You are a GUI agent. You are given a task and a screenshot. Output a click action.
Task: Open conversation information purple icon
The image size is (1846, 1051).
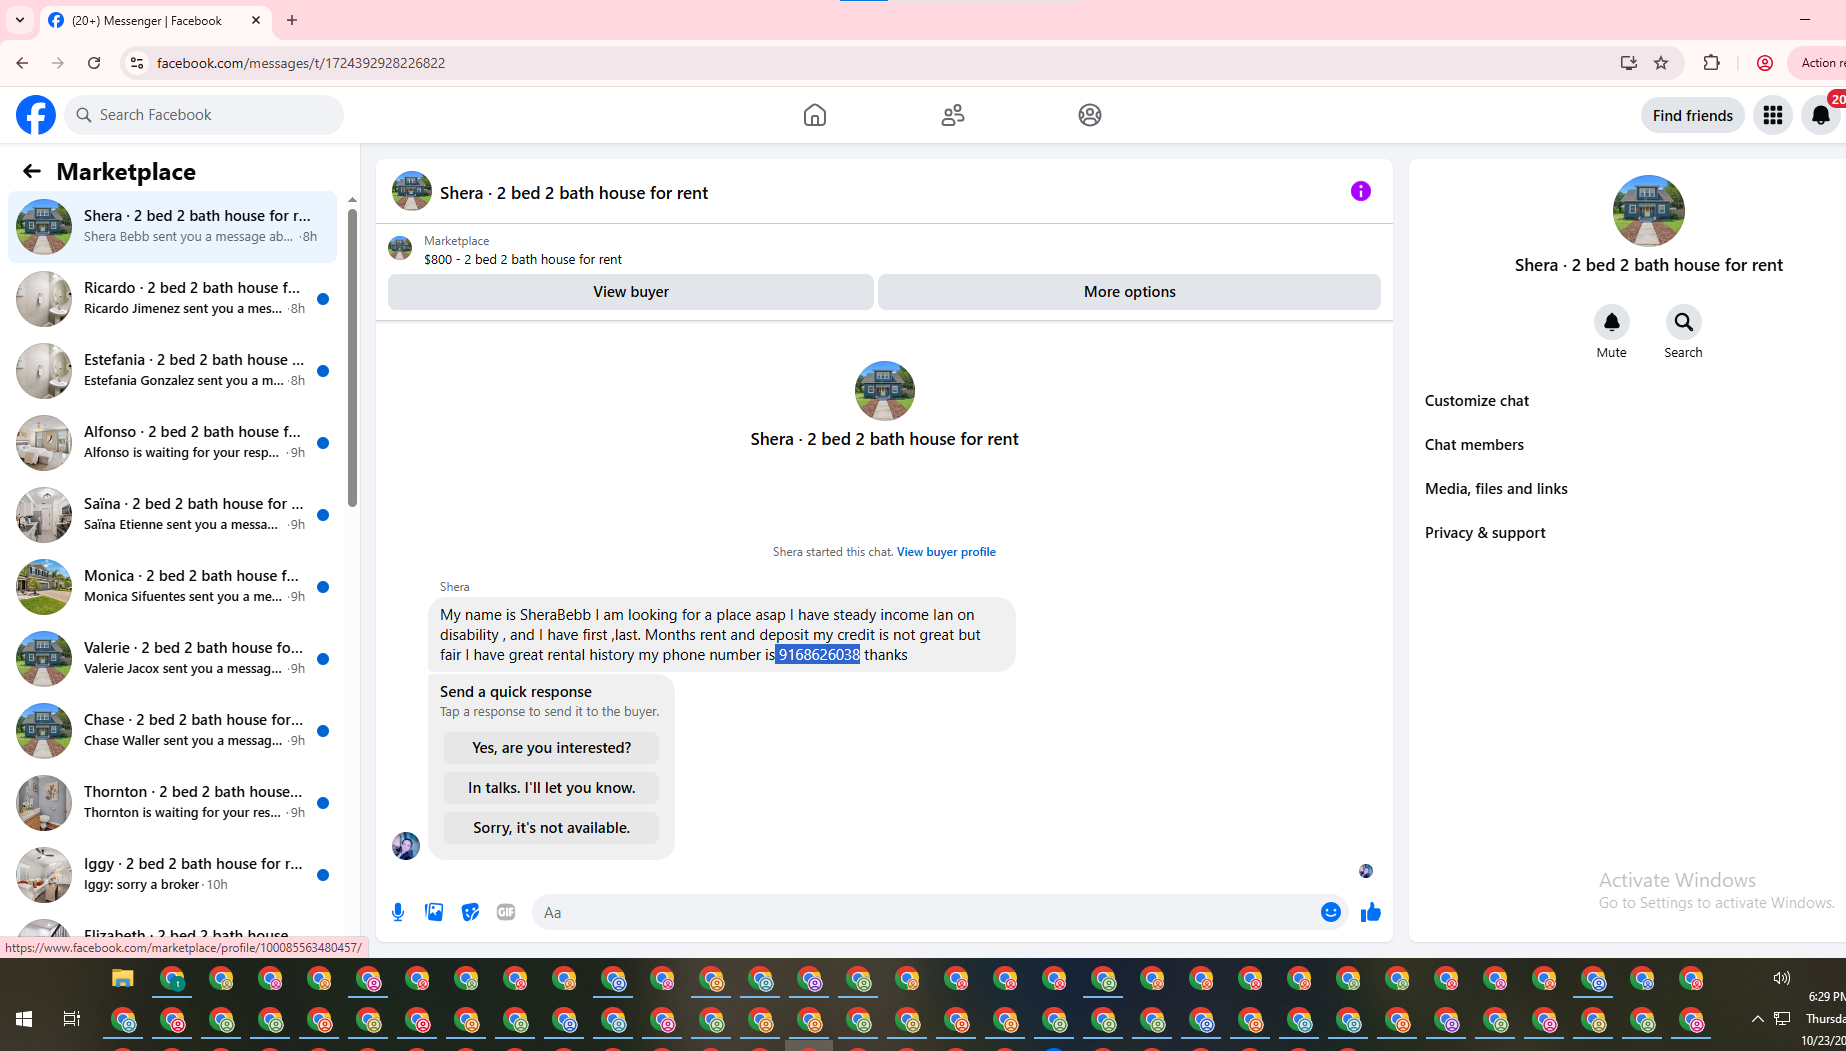tap(1361, 191)
